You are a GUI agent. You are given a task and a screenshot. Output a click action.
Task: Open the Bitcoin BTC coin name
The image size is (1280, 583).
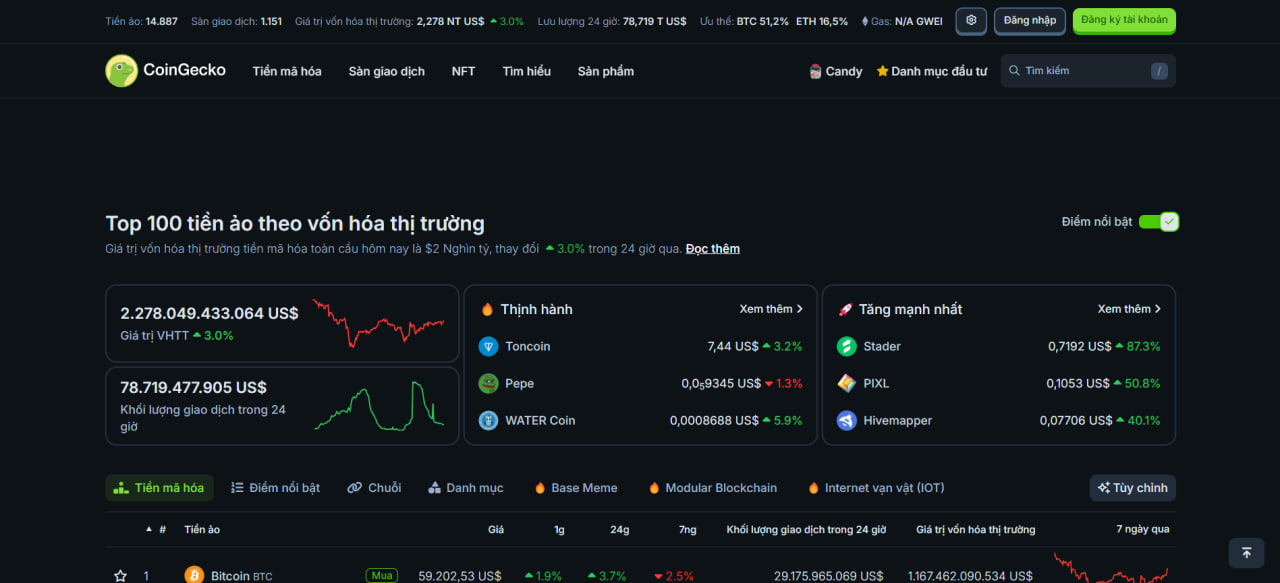(x=241, y=576)
